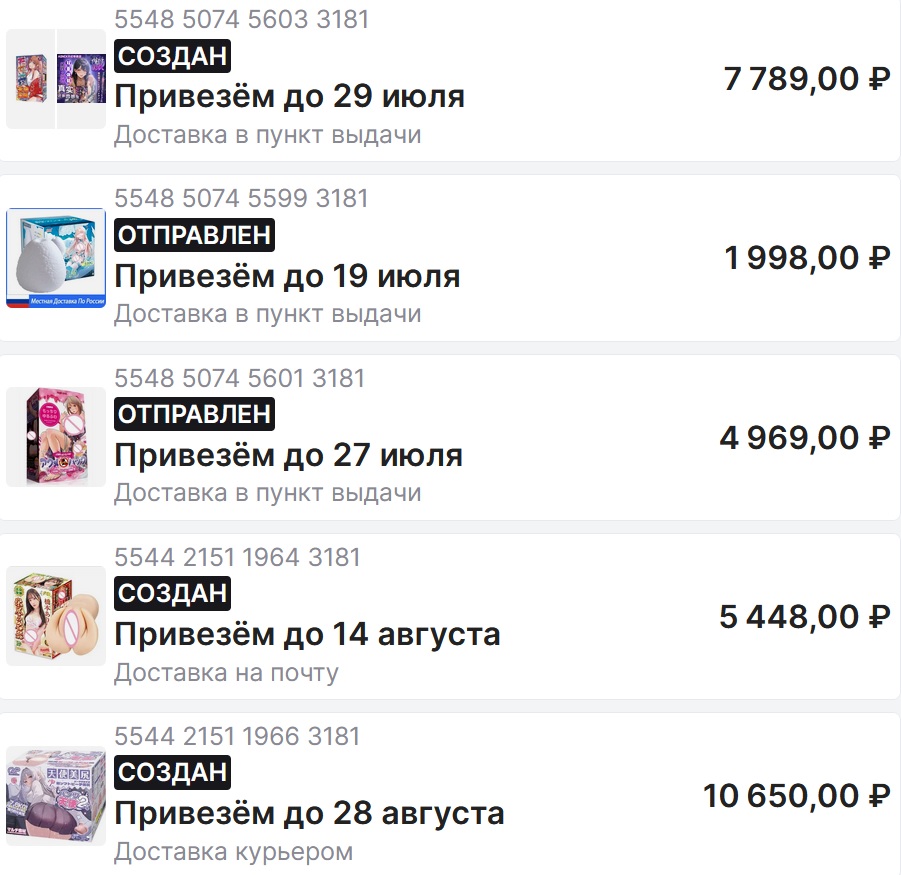
Task: Open product thumbnail of order 5548 5074 5599 3181
Action: pyautogui.click(x=56, y=258)
